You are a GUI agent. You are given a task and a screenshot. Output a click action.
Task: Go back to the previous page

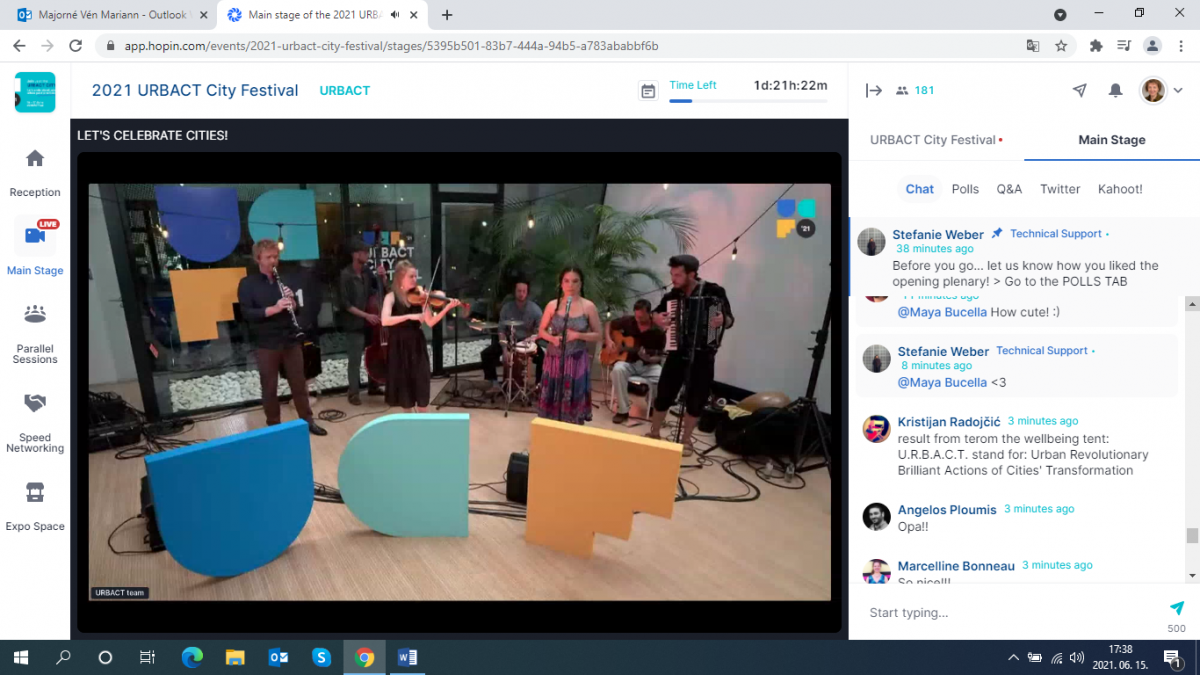tap(19, 46)
